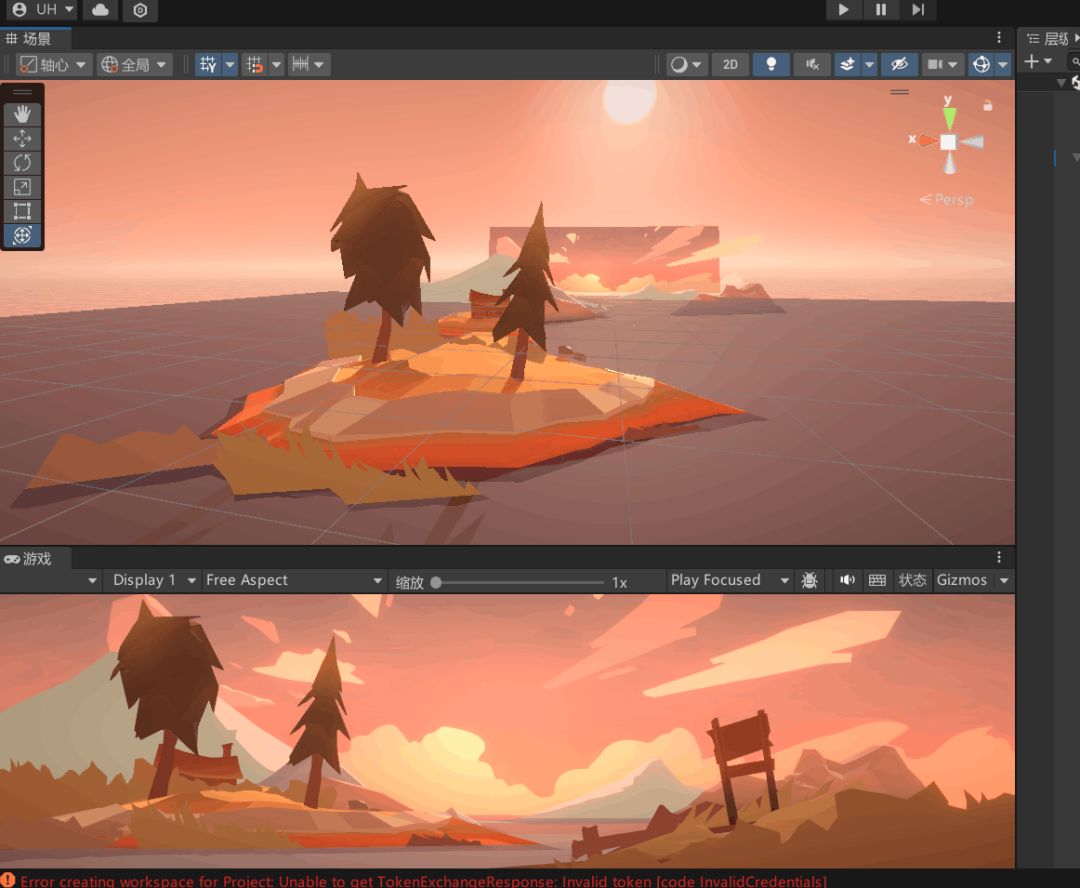Click the tool overlay drag handle
Viewport: 1080px width, 888px height.
[x=22, y=92]
